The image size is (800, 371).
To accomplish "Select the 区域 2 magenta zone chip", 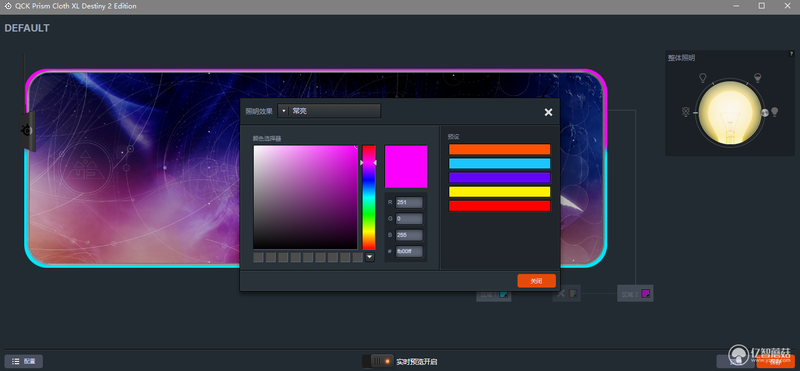I will [635, 293].
